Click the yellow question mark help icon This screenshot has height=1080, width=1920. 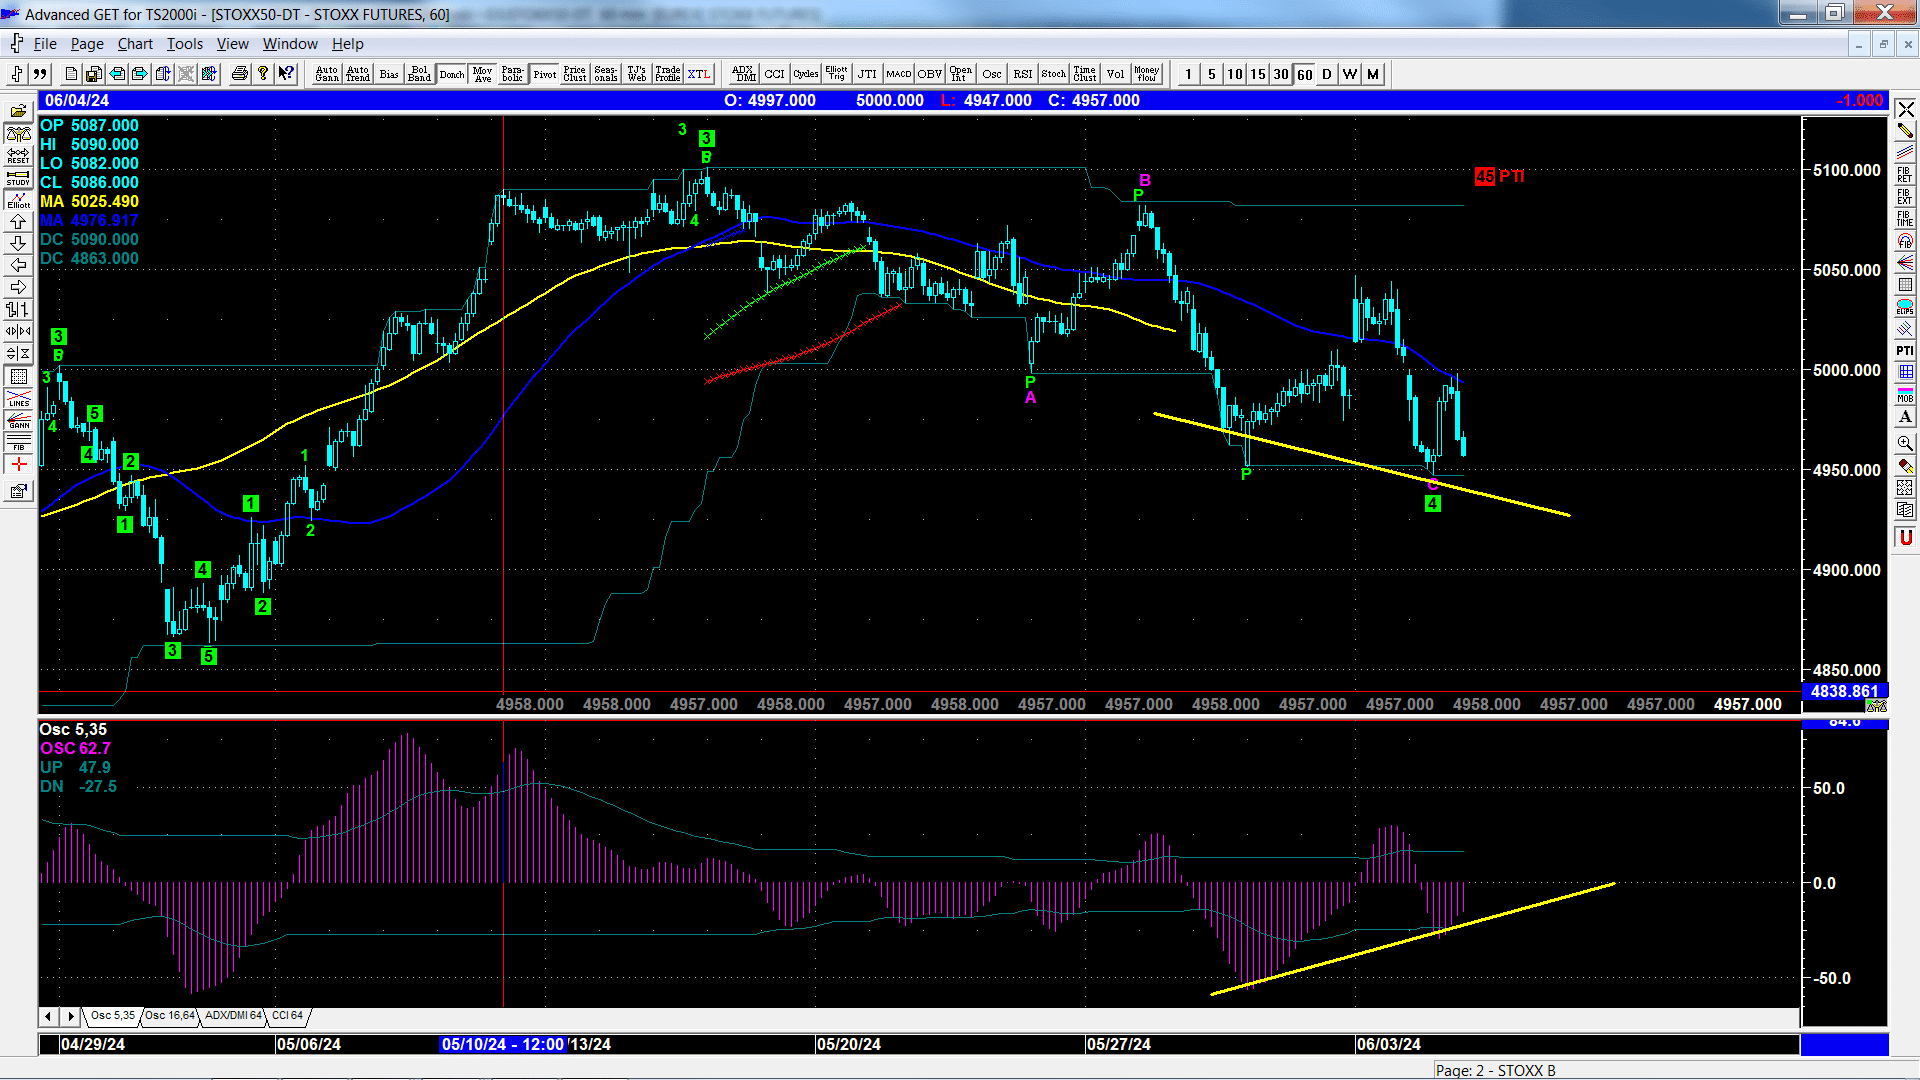pos(263,74)
